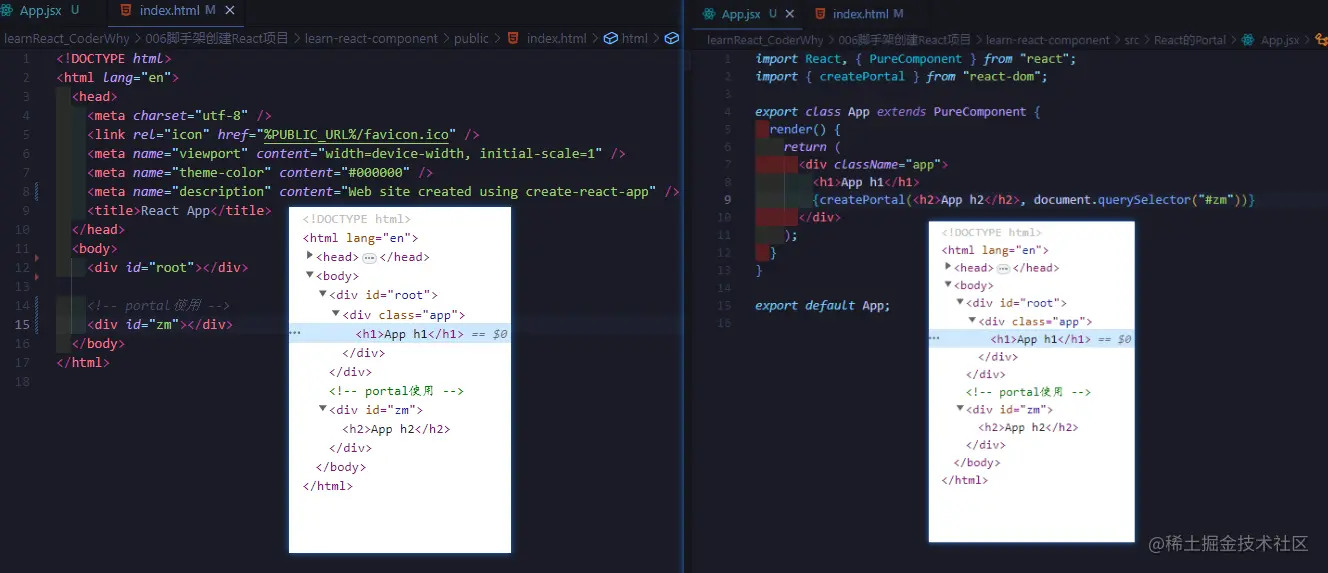The height and width of the screenshot is (573, 1328).
Task: Click React icon on right pane App.jsx tab
Action: (709, 14)
